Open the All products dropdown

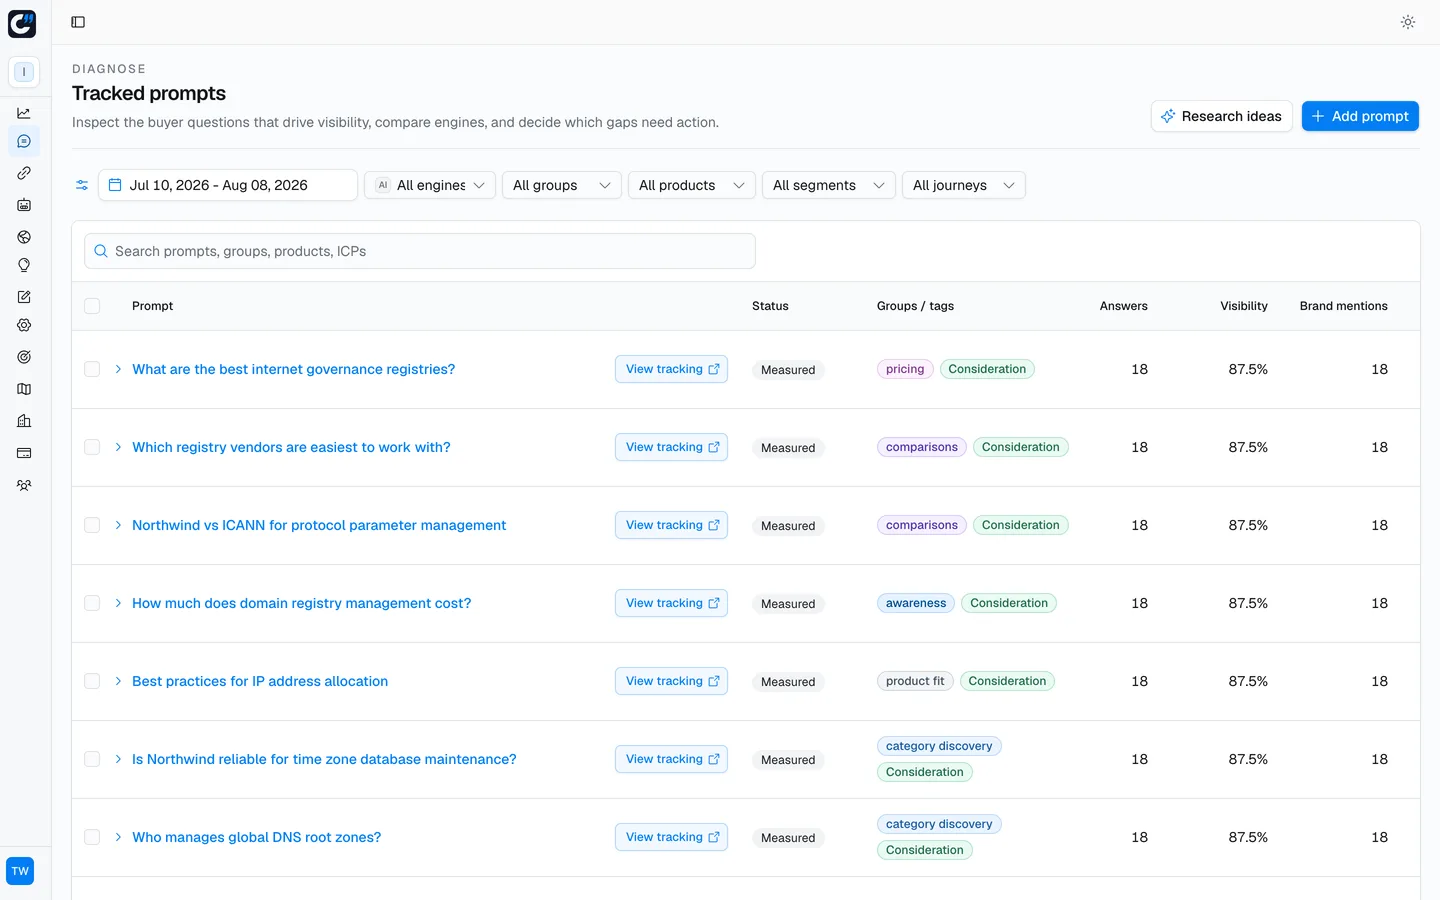(x=692, y=185)
